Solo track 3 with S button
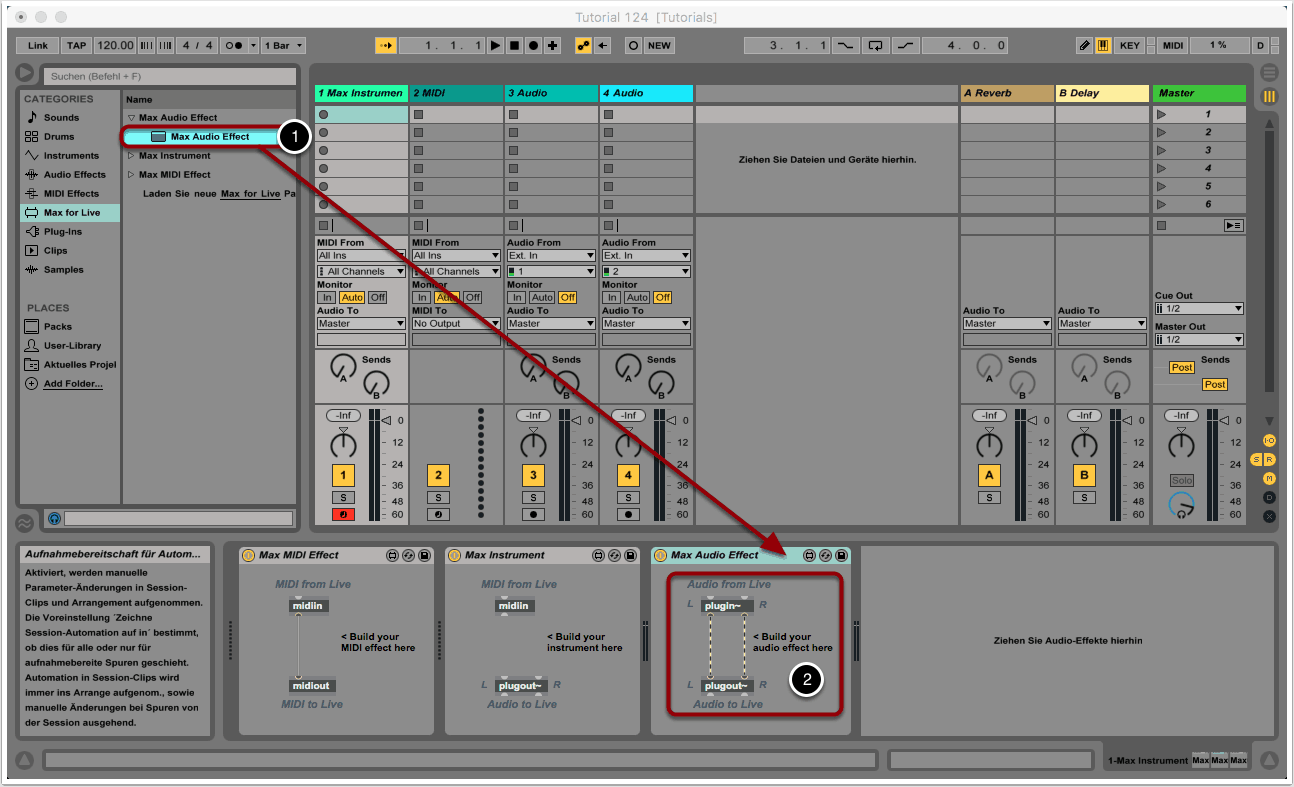The height and width of the screenshot is (787, 1294). (x=533, y=497)
